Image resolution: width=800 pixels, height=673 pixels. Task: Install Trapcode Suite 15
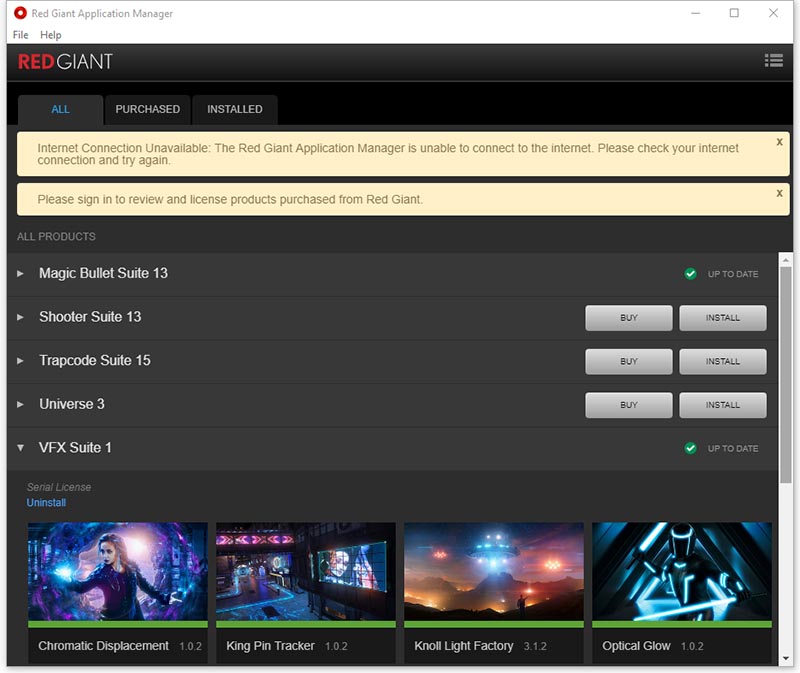point(722,361)
